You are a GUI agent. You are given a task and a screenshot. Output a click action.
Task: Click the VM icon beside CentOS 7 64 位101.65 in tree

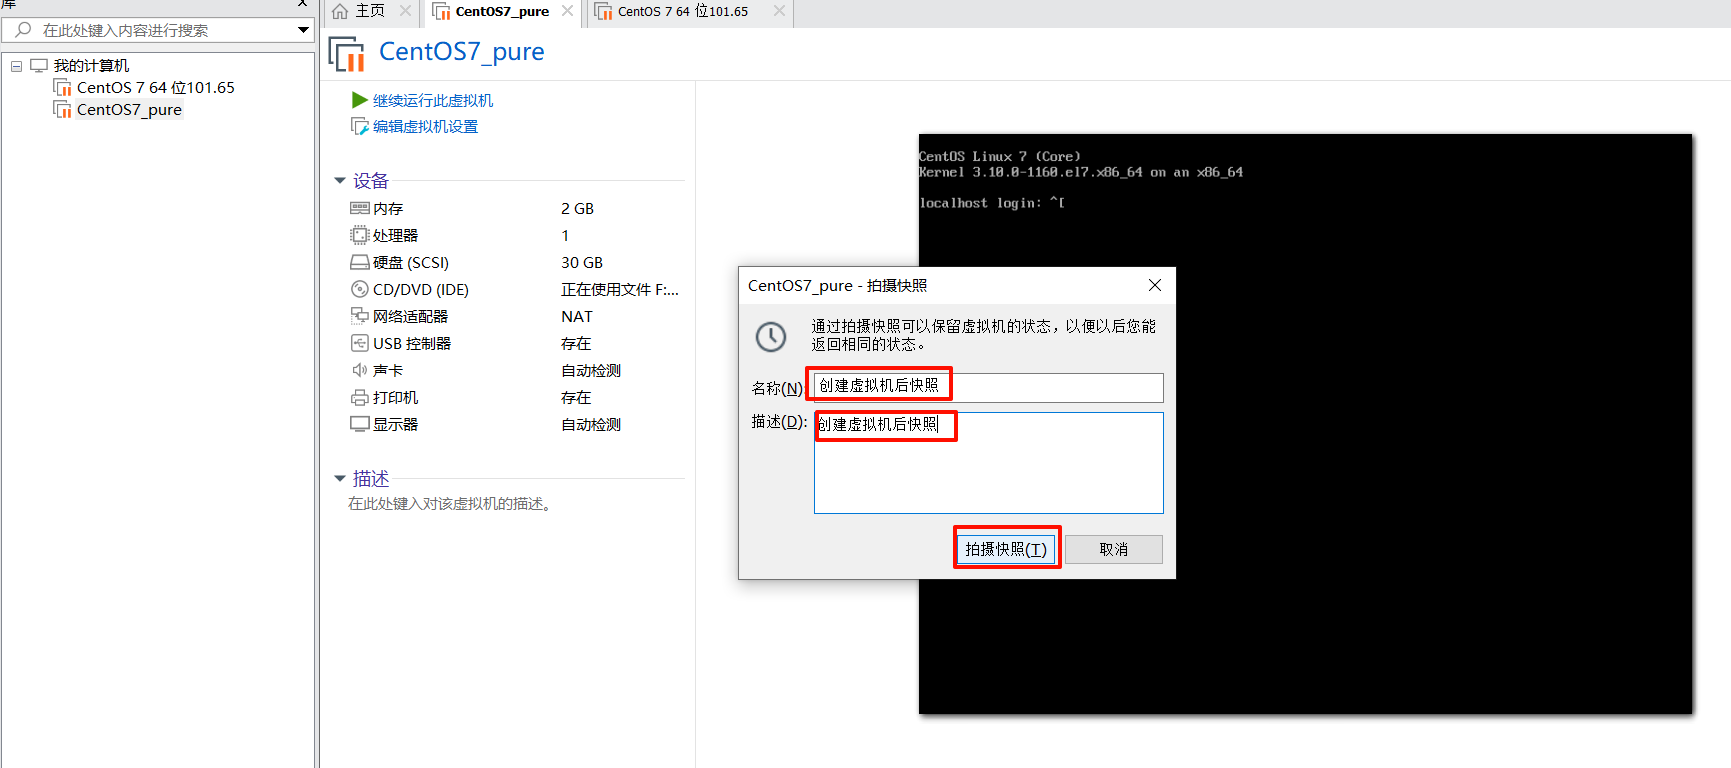(62, 87)
